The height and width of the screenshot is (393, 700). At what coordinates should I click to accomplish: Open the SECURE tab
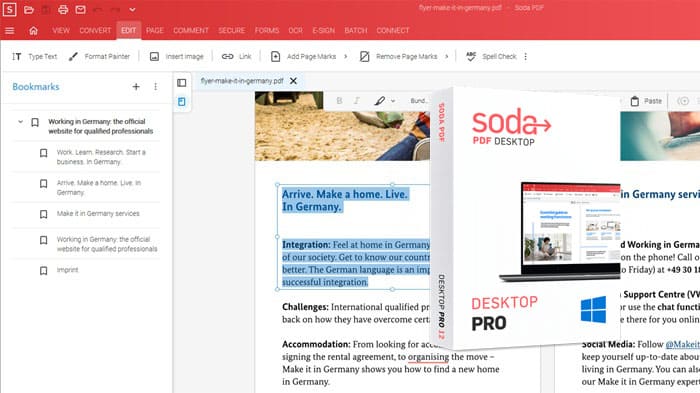232,30
